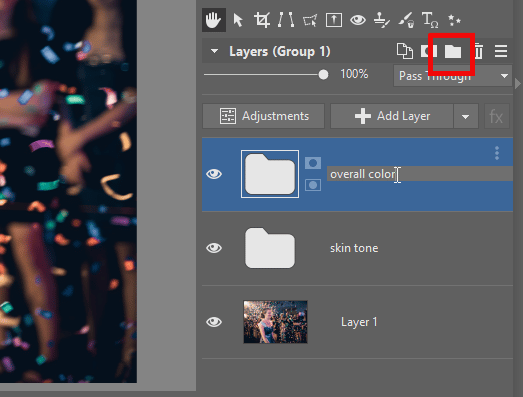Viewport: 523px width, 397px height.
Task: Select the overall color folder thumbnail
Action: [270, 174]
